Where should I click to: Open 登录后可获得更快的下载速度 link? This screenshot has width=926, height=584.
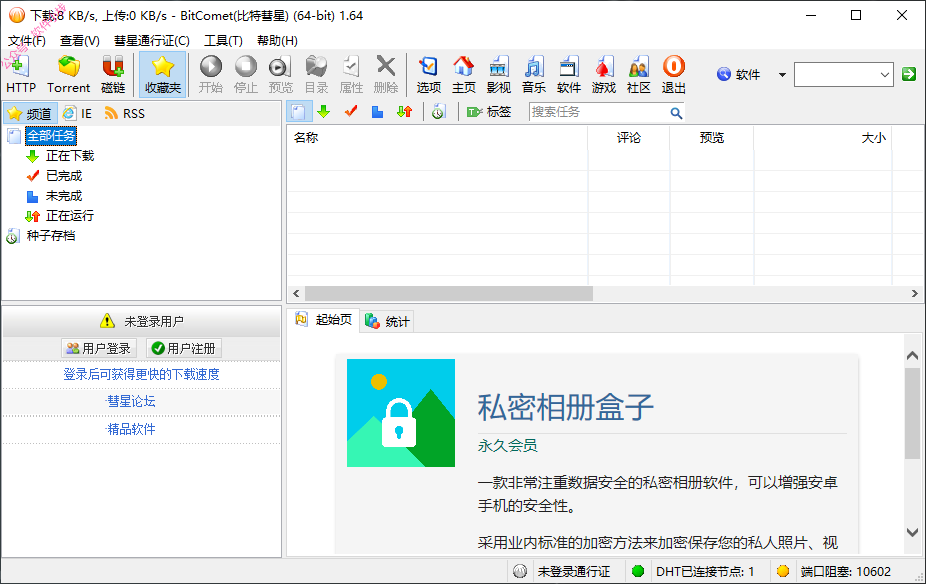point(141,374)
